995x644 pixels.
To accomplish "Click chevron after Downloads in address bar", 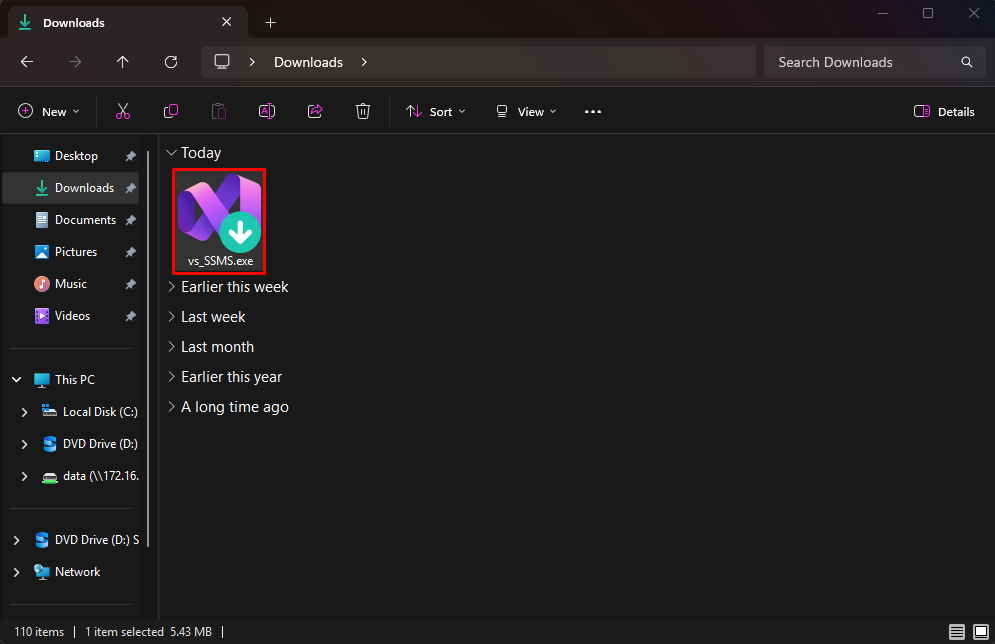I will pyautogui.click(x=364, y=62).
